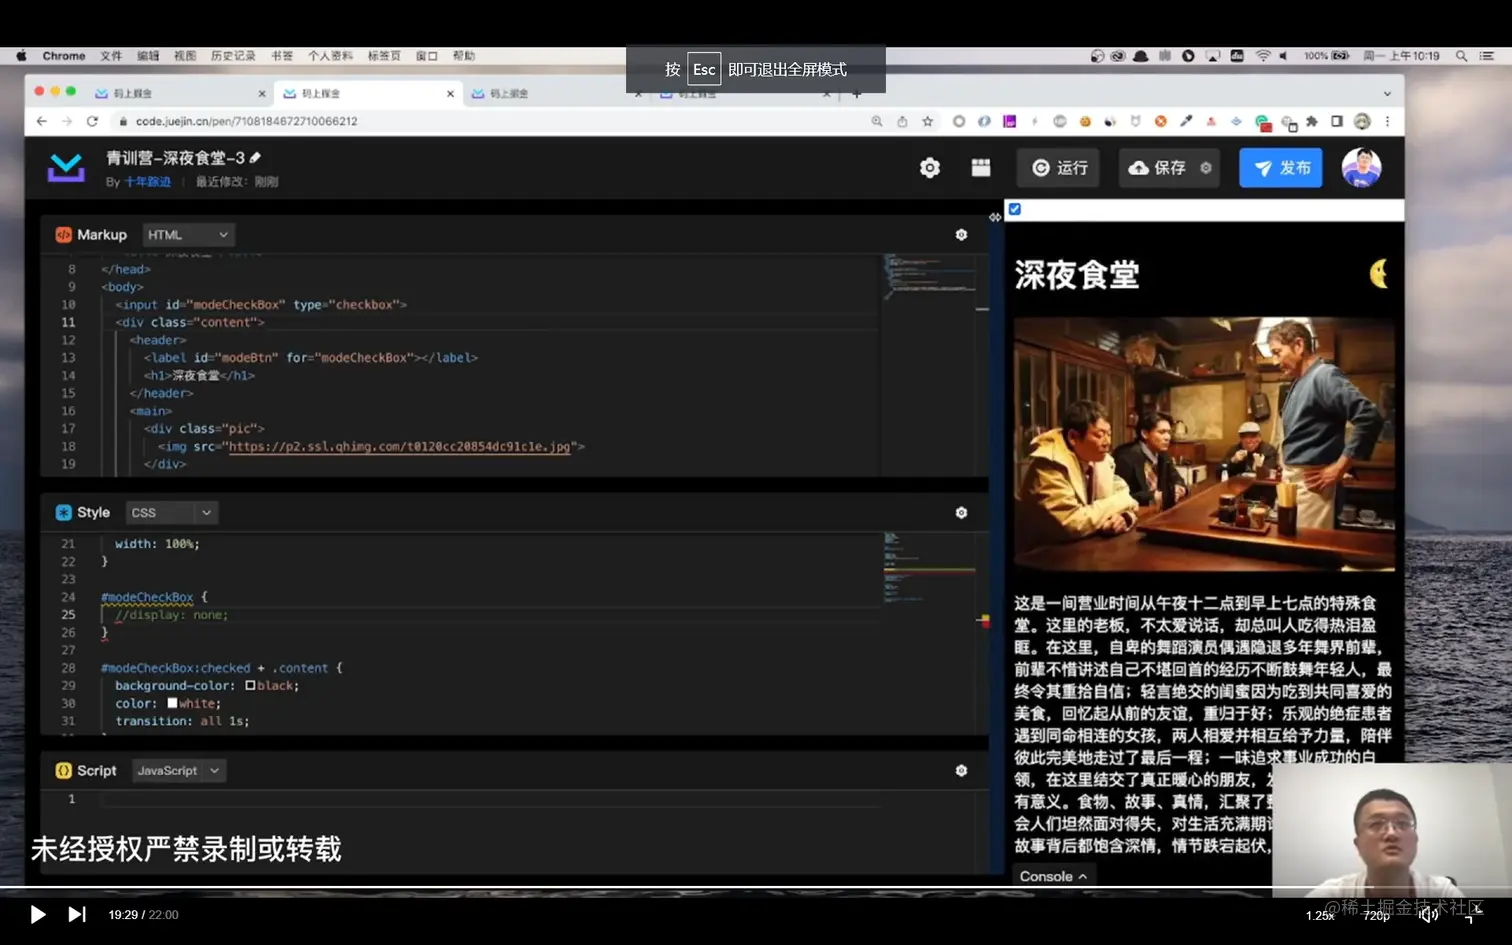This screenshot has height=945, width=1512.
Task: Click the browser back arrow
Action: 41,121
